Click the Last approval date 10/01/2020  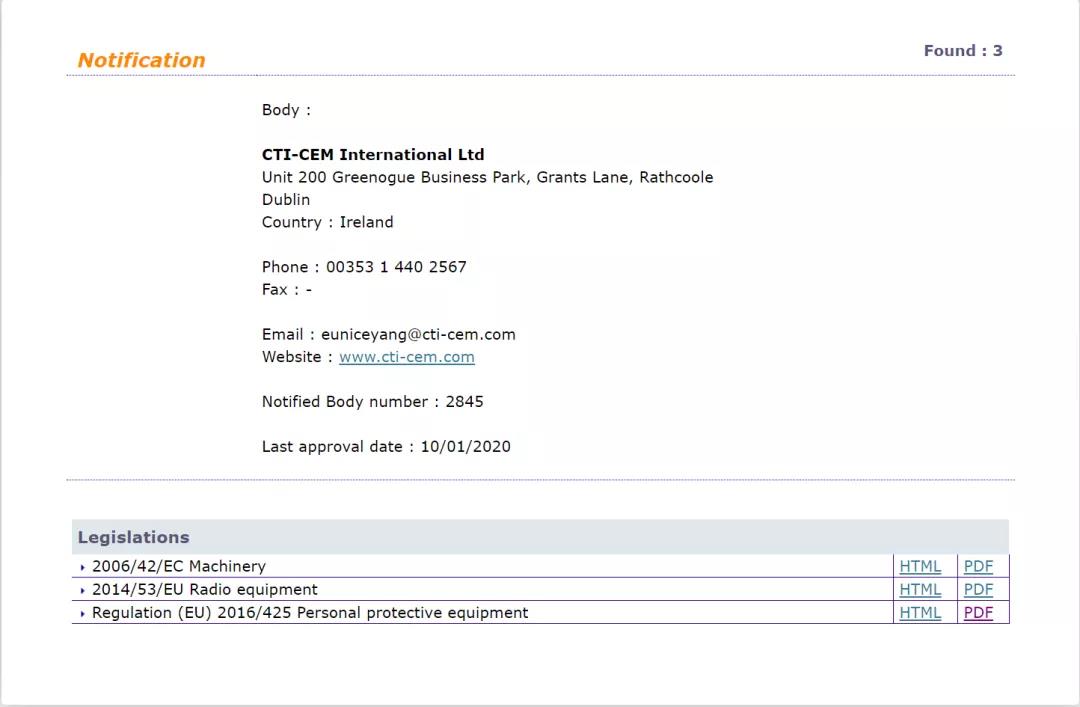(x=465, y=447)
